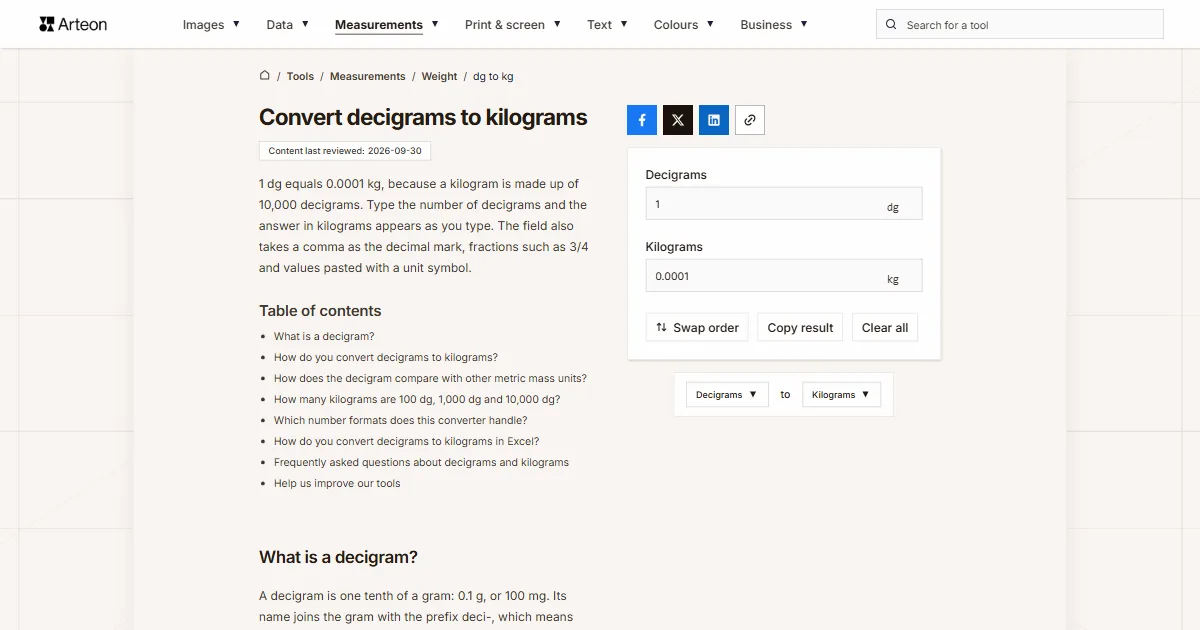Open the Text menu

point(607,24)
